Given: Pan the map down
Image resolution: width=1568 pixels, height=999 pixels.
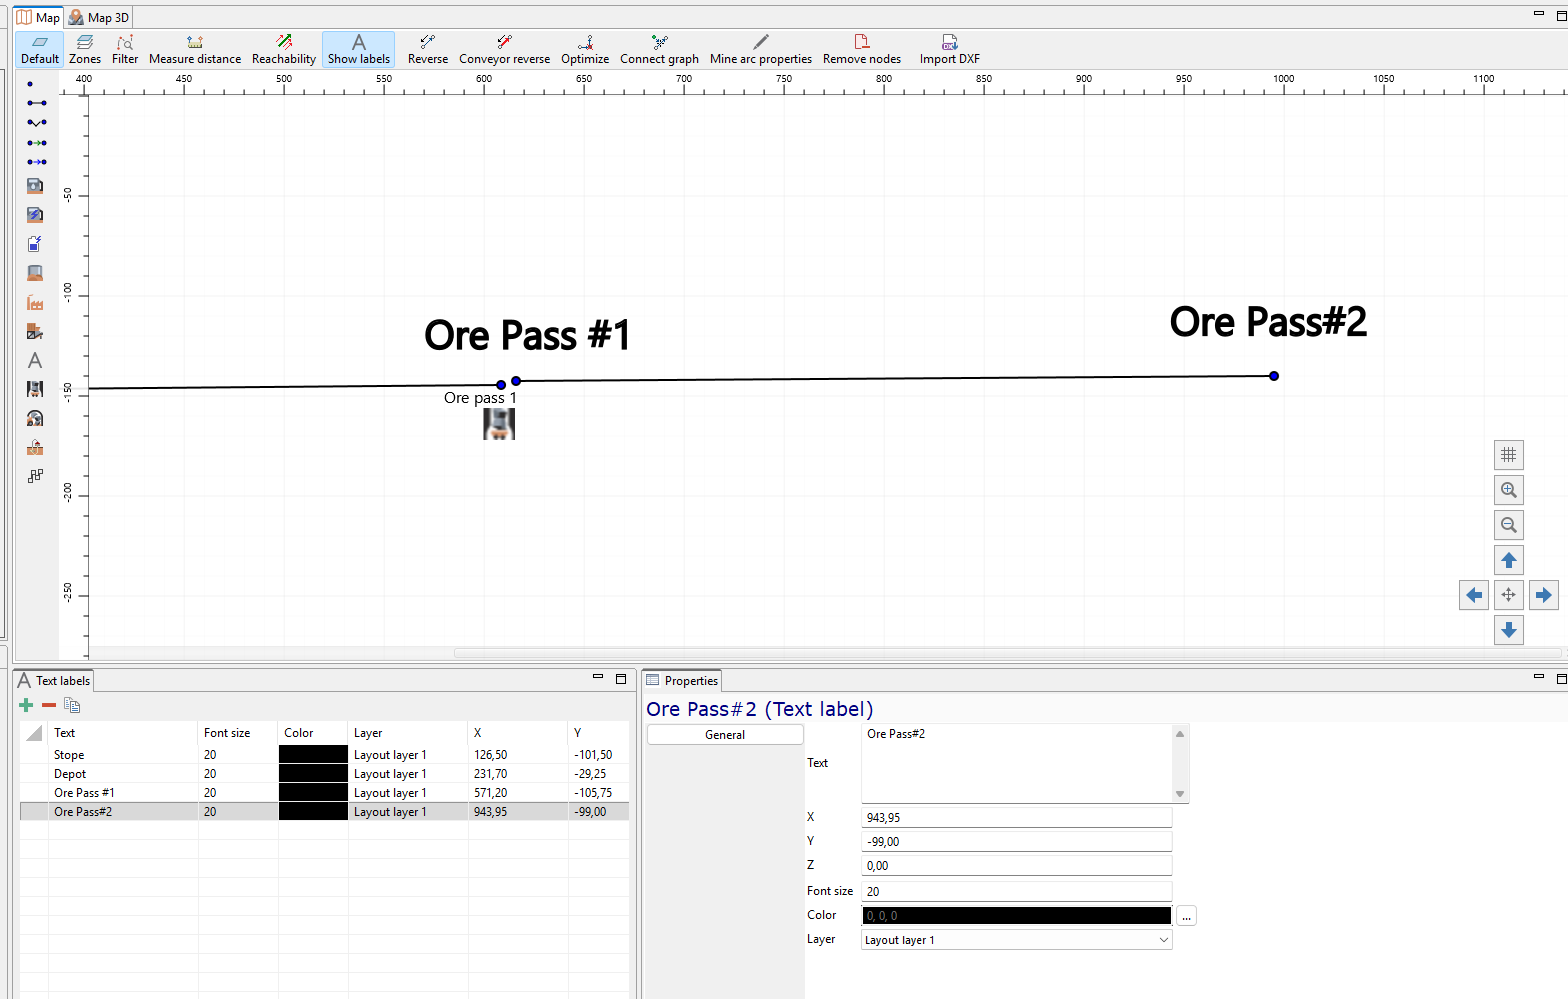Looking at the screenshot, I should [1509, 630].
